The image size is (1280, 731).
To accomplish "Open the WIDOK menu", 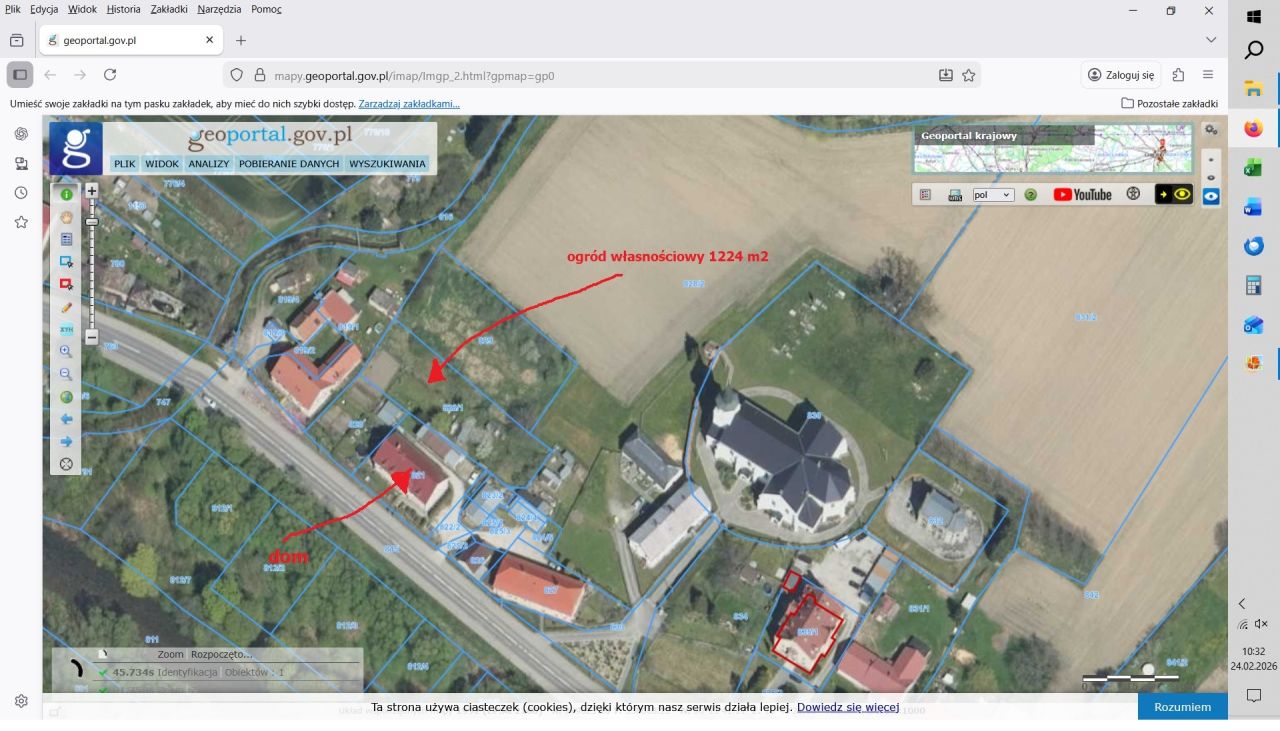I will click(162, 164).
